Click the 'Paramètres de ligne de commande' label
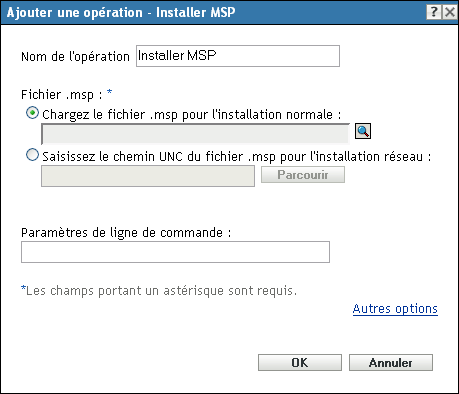Viewport: 459px width, 394px height. pos(126,233)
